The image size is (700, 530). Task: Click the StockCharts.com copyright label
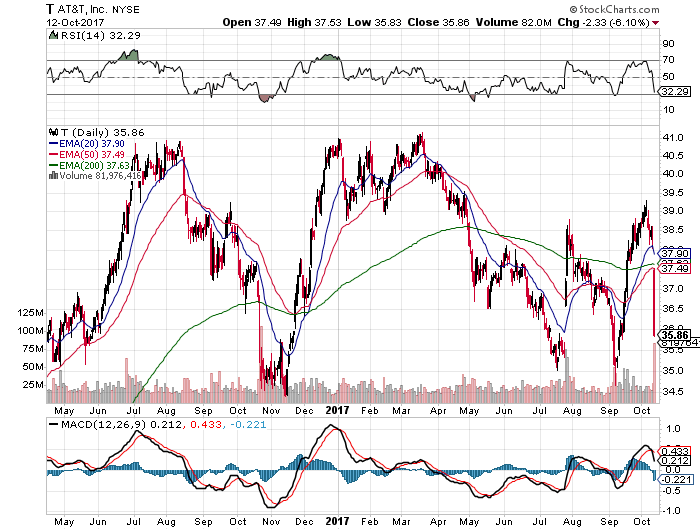pos(614,9)
